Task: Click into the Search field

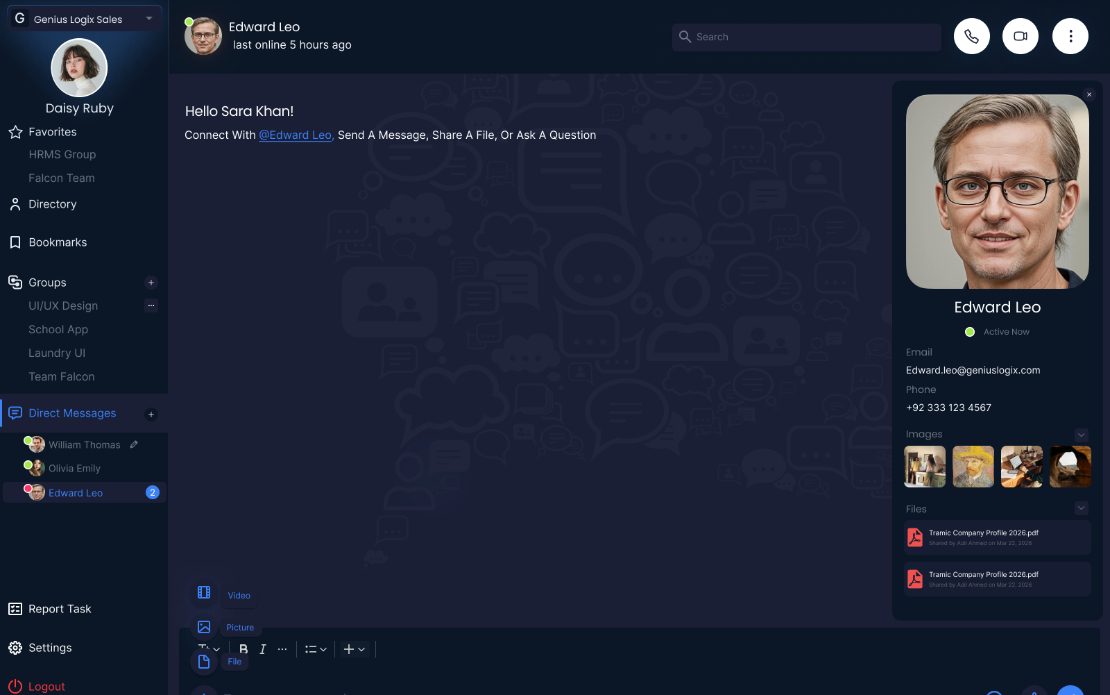Action: tap(806, 37)
